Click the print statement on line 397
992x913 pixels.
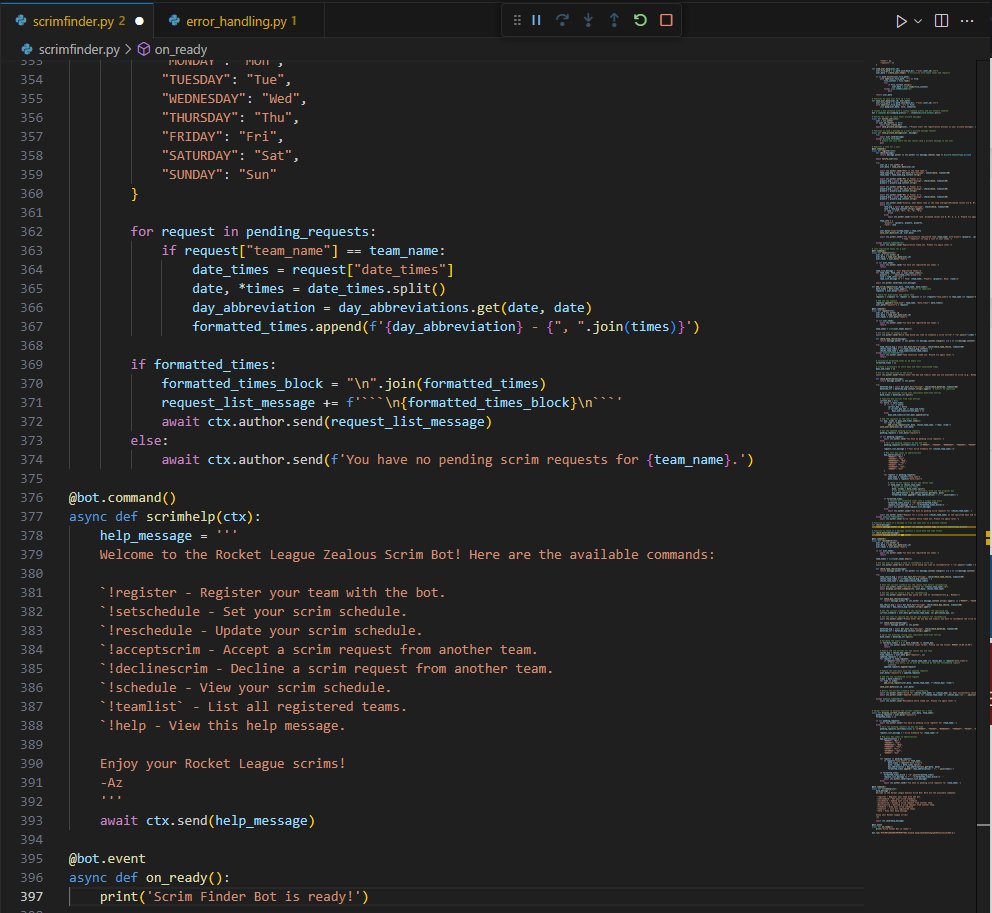click(x=234, y=897)
